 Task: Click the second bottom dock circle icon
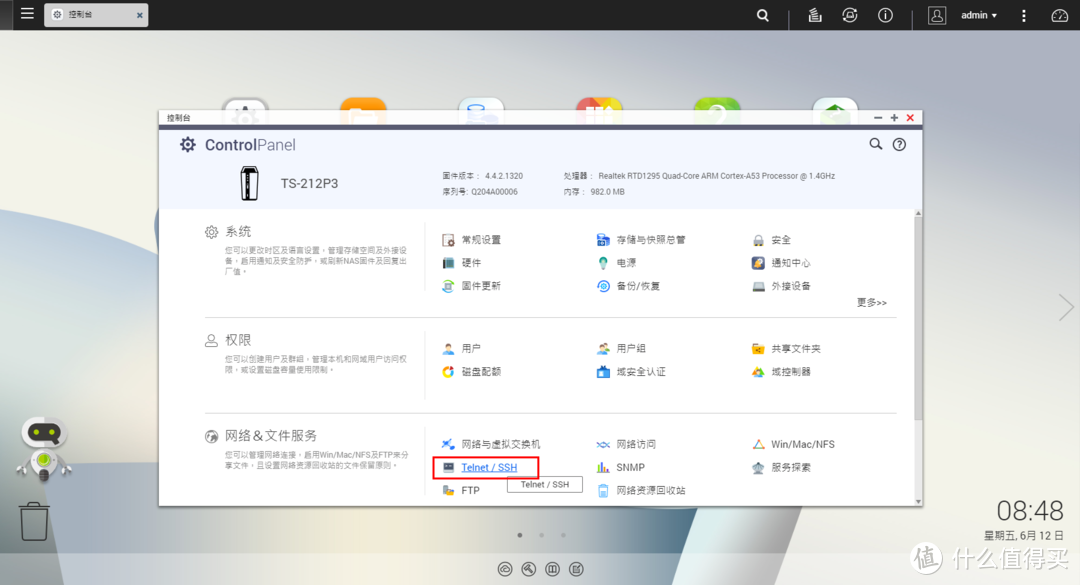pyautogui.click(x=528, y=569)
